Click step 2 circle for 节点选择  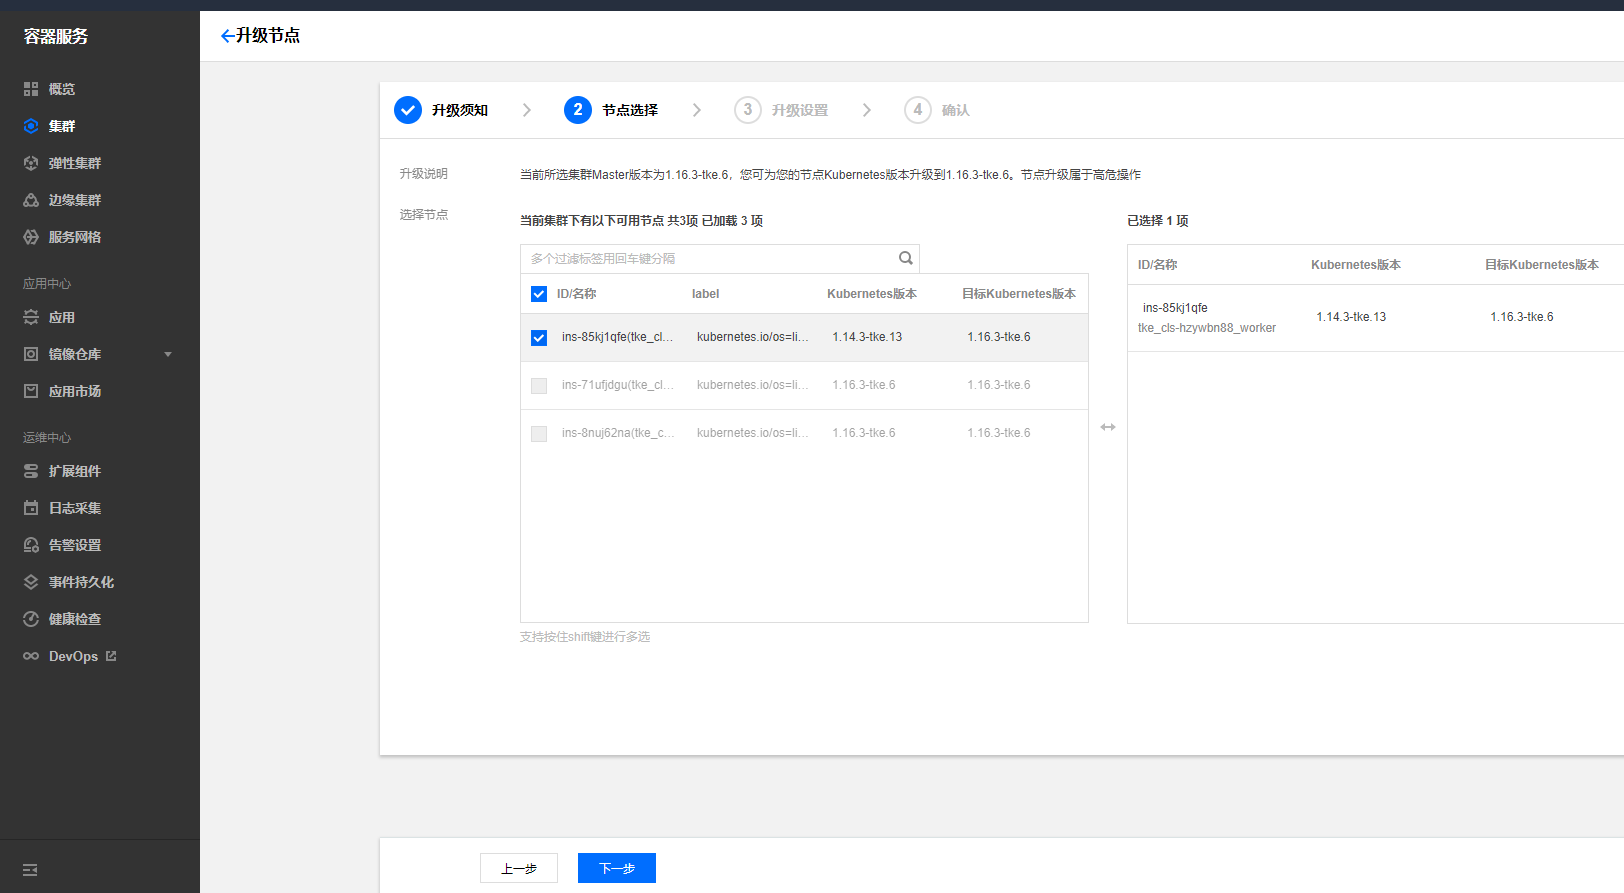(578, 110)
